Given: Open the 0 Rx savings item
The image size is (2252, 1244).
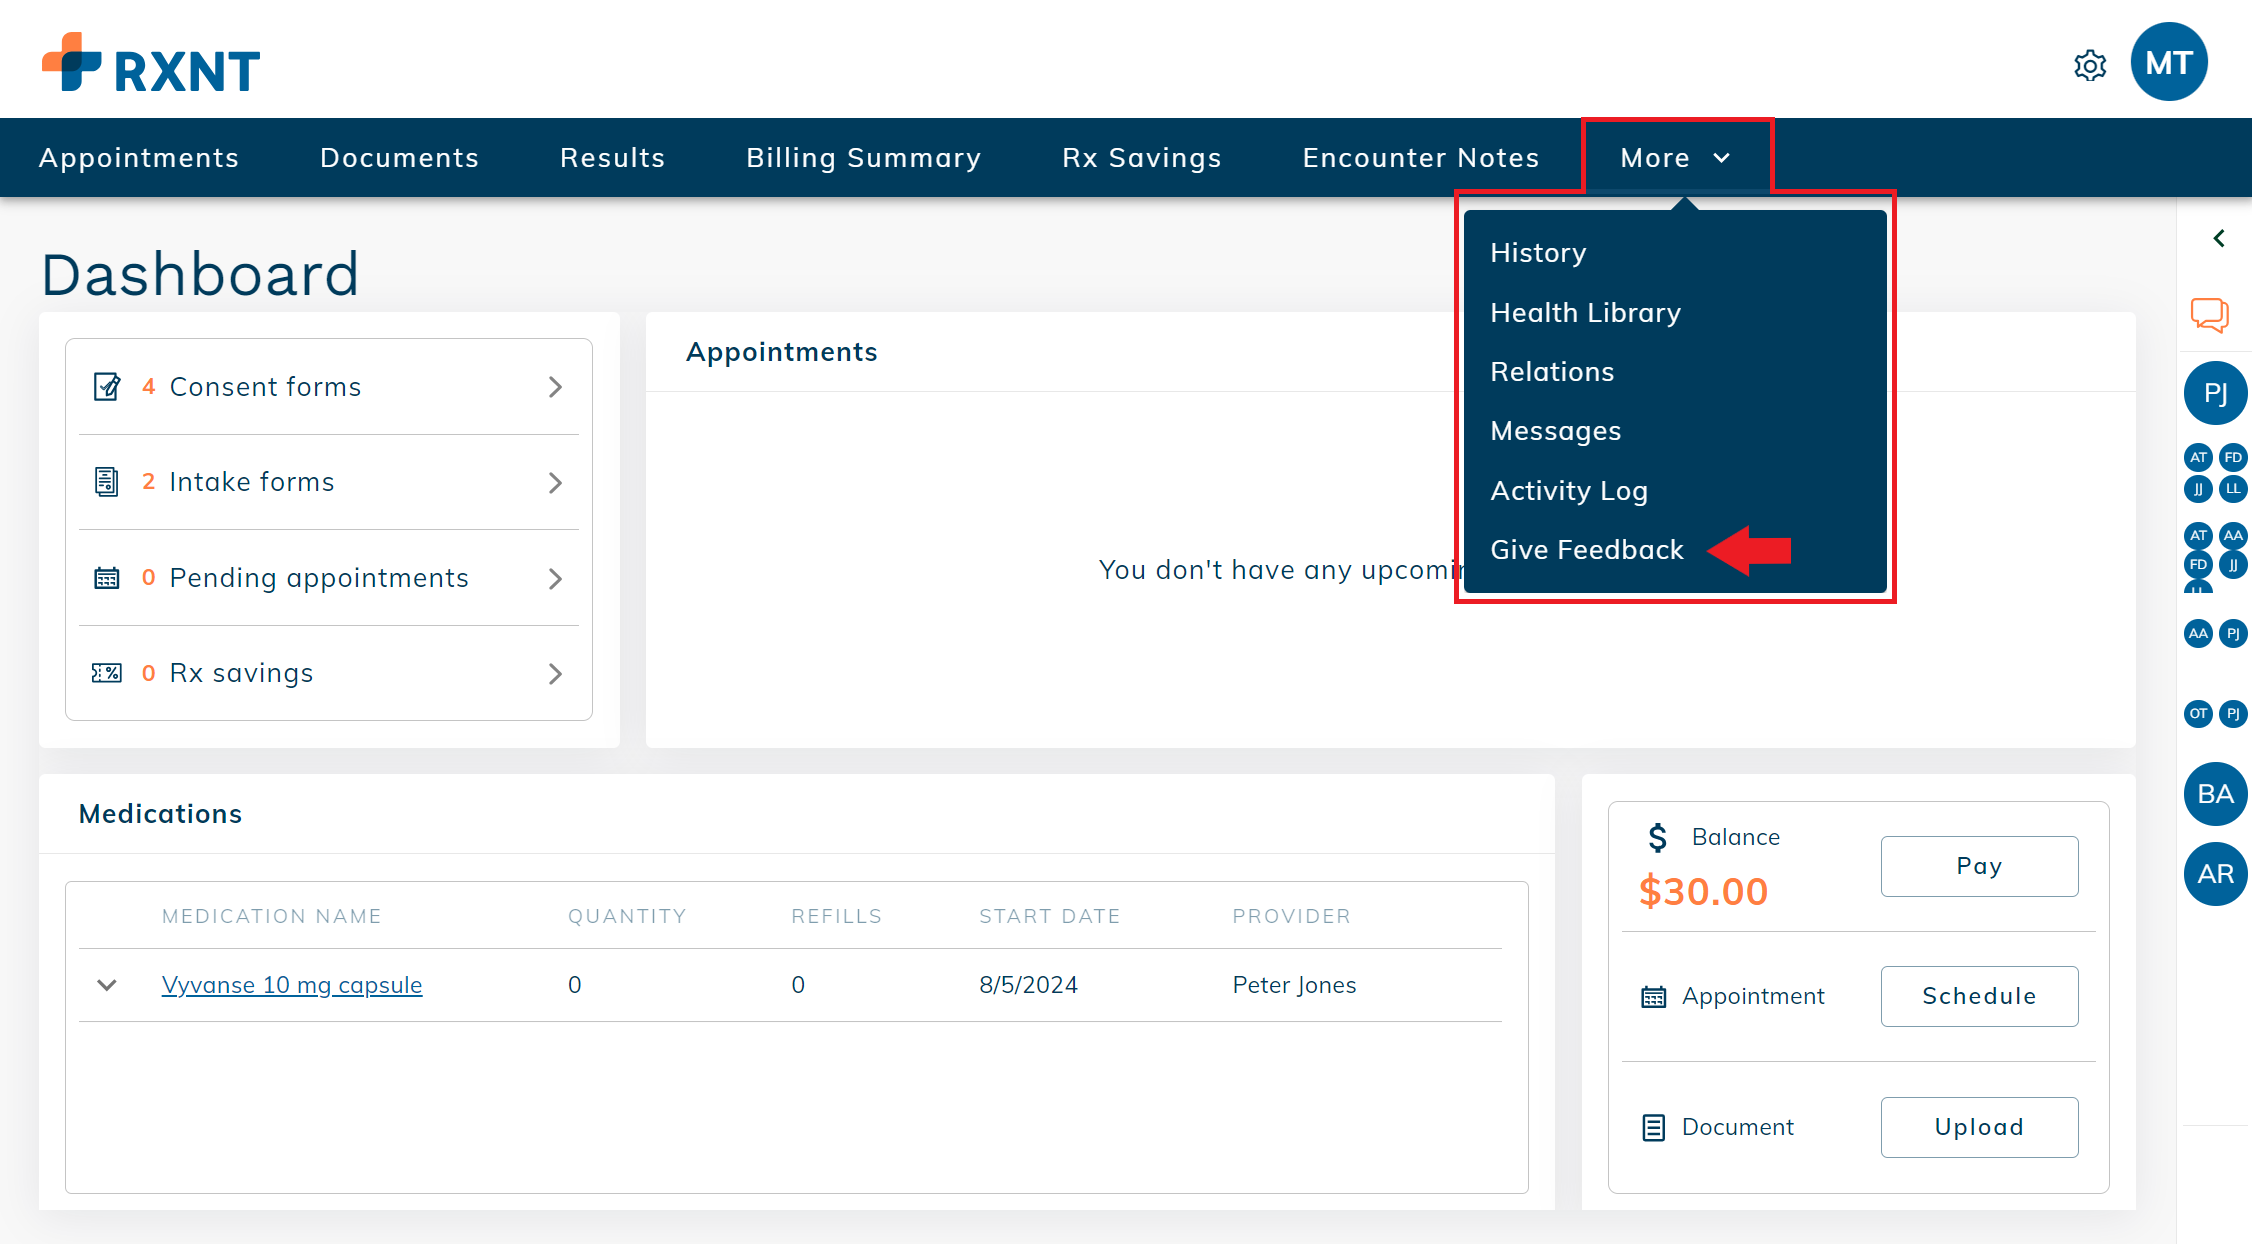Looking at the screenshot, I should (x=329, y=674).
